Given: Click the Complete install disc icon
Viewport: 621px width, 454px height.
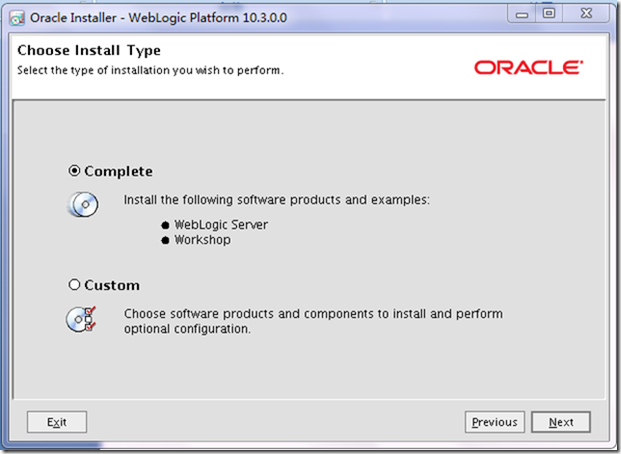Looking at the screenshot, I should coord(83,204).
